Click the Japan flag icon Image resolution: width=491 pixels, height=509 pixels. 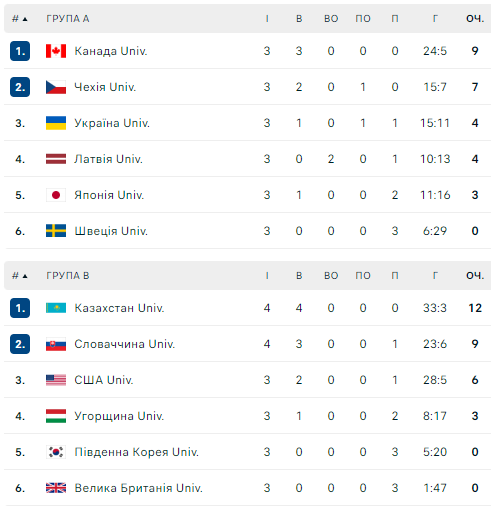[56, 195]
